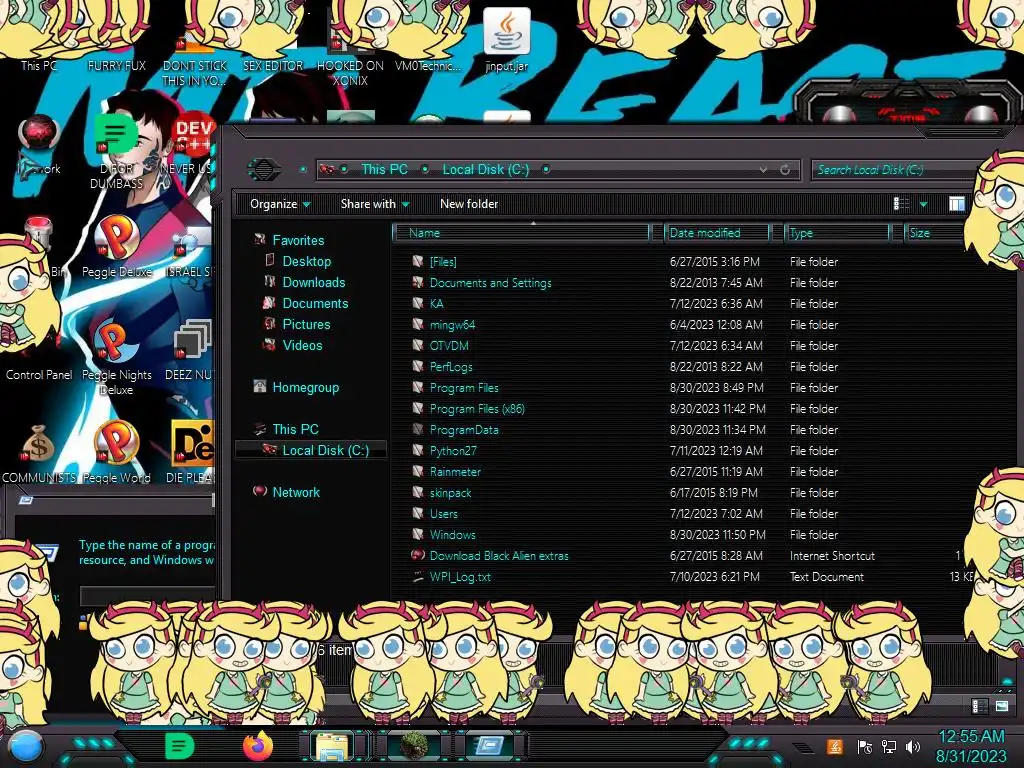Switch to large icons view in status bar
The height and width of the screenshot is (768, 1024).
[1001, 705]
